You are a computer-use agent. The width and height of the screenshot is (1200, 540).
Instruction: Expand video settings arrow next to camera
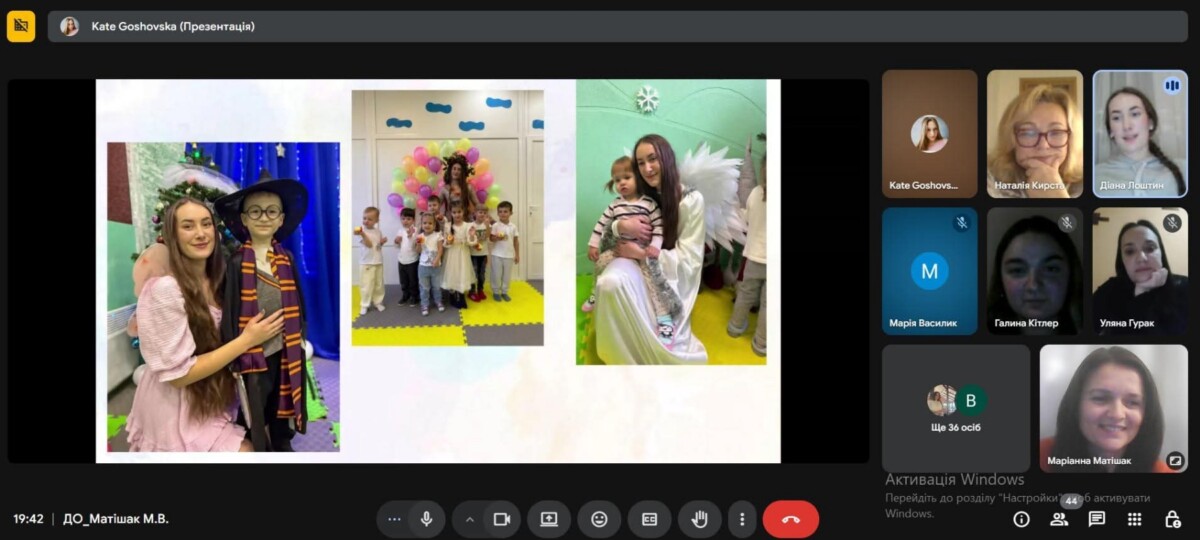[469, 519]
